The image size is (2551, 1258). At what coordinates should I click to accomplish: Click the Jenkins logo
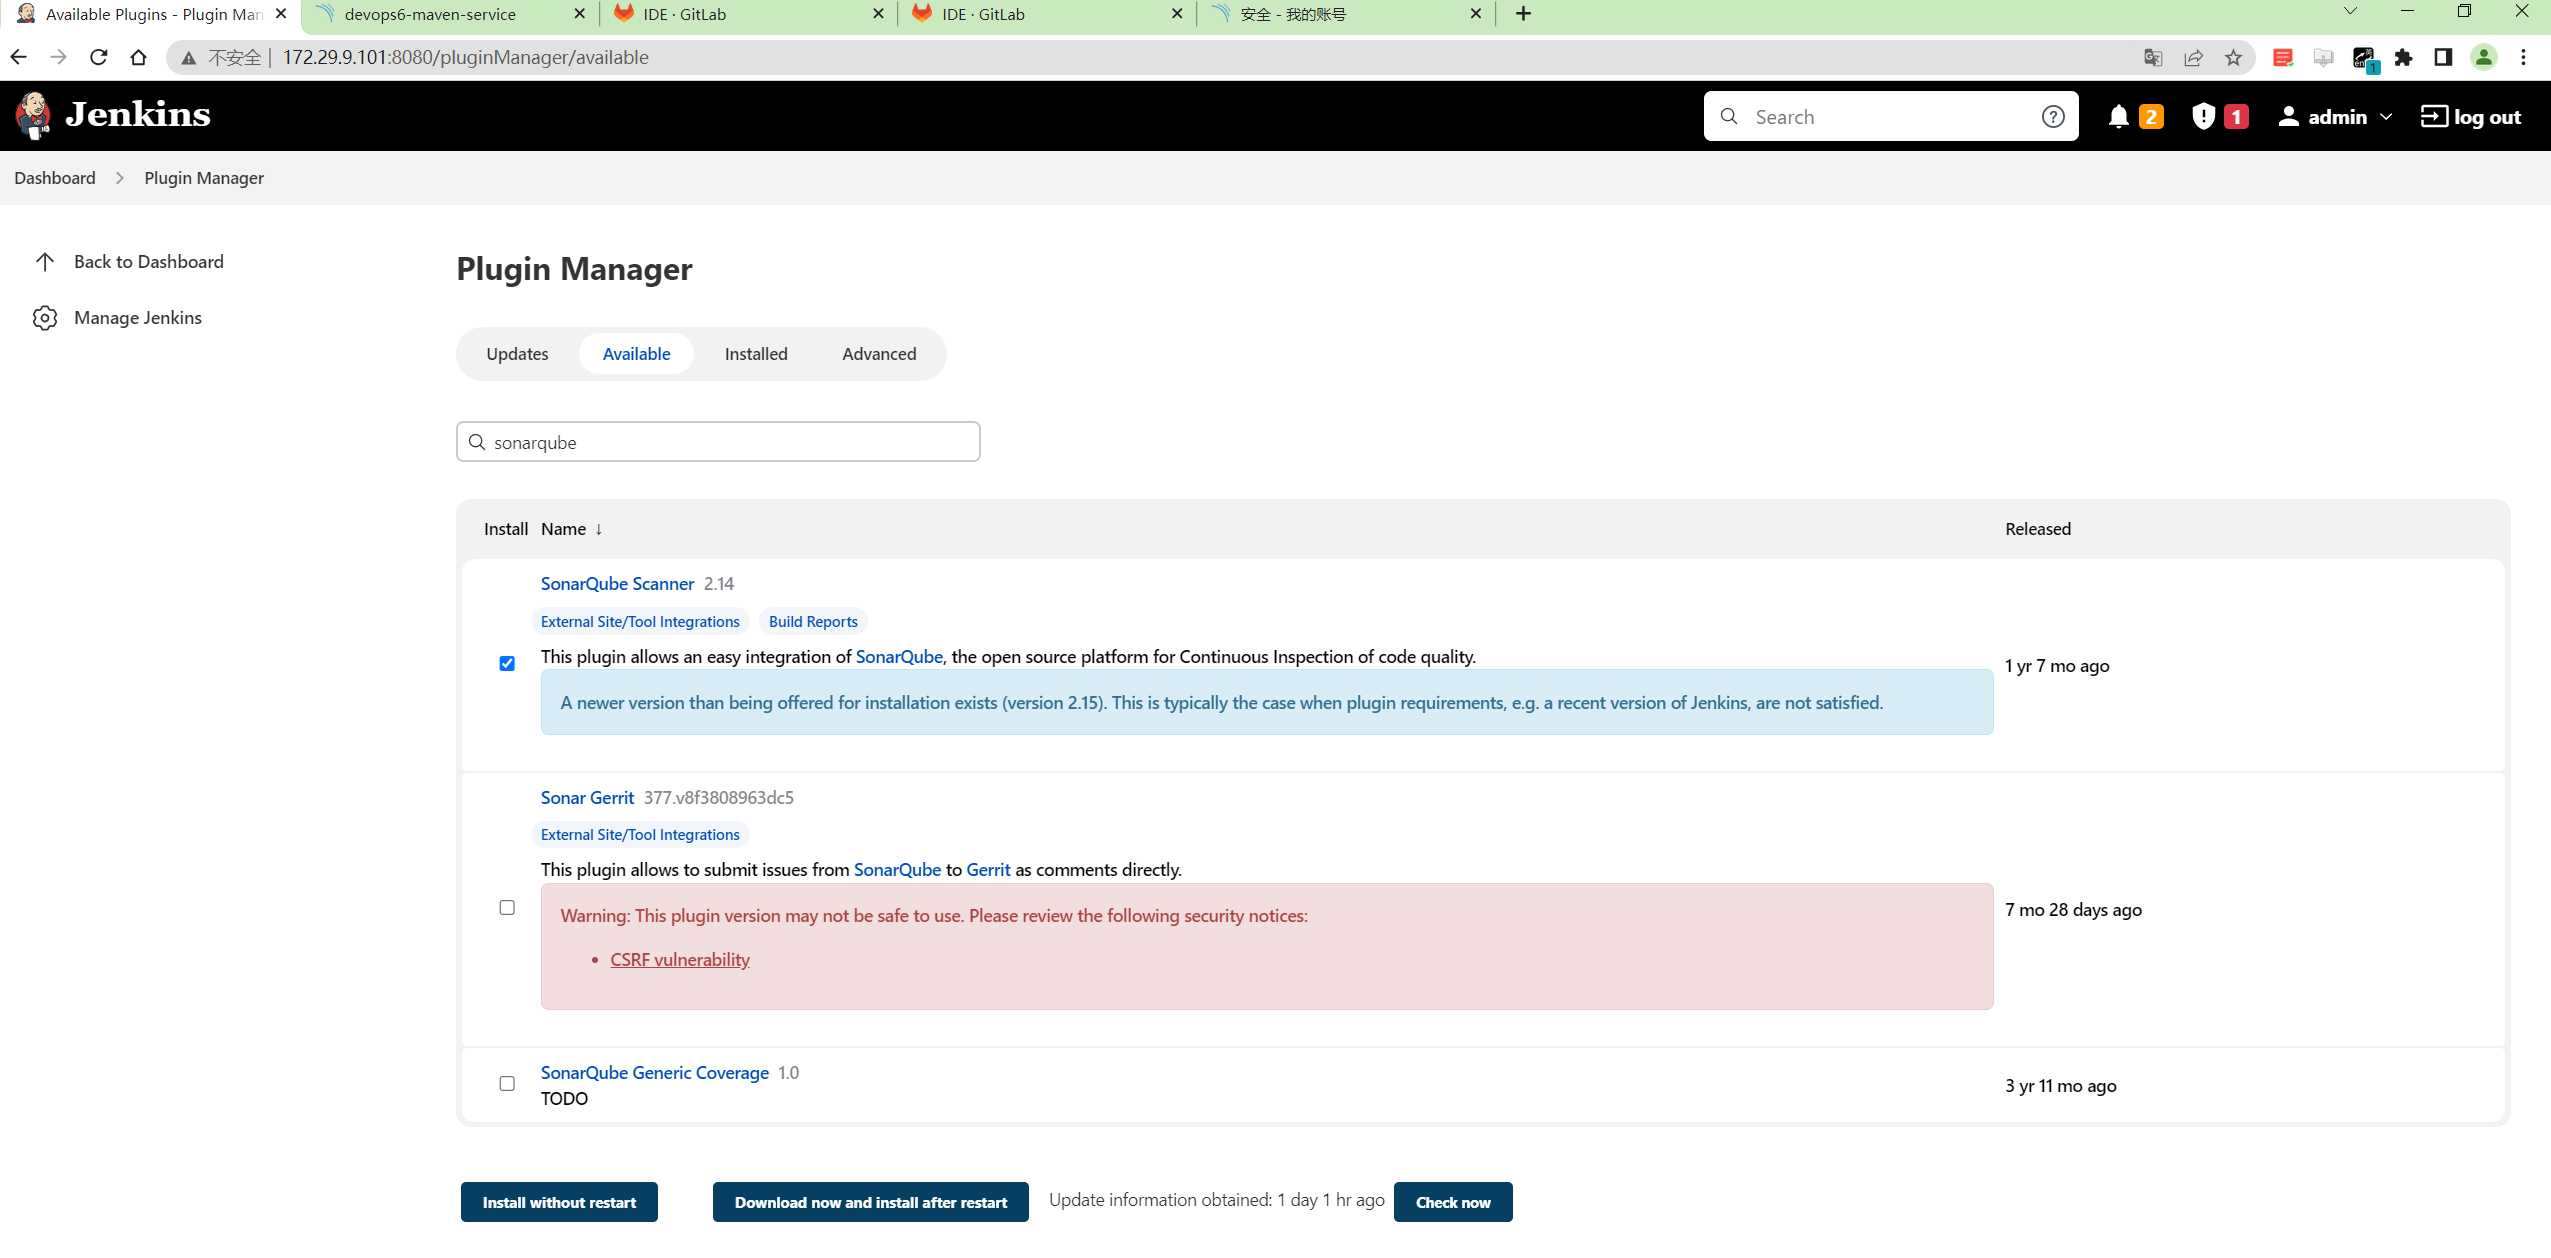pos(113,115)
